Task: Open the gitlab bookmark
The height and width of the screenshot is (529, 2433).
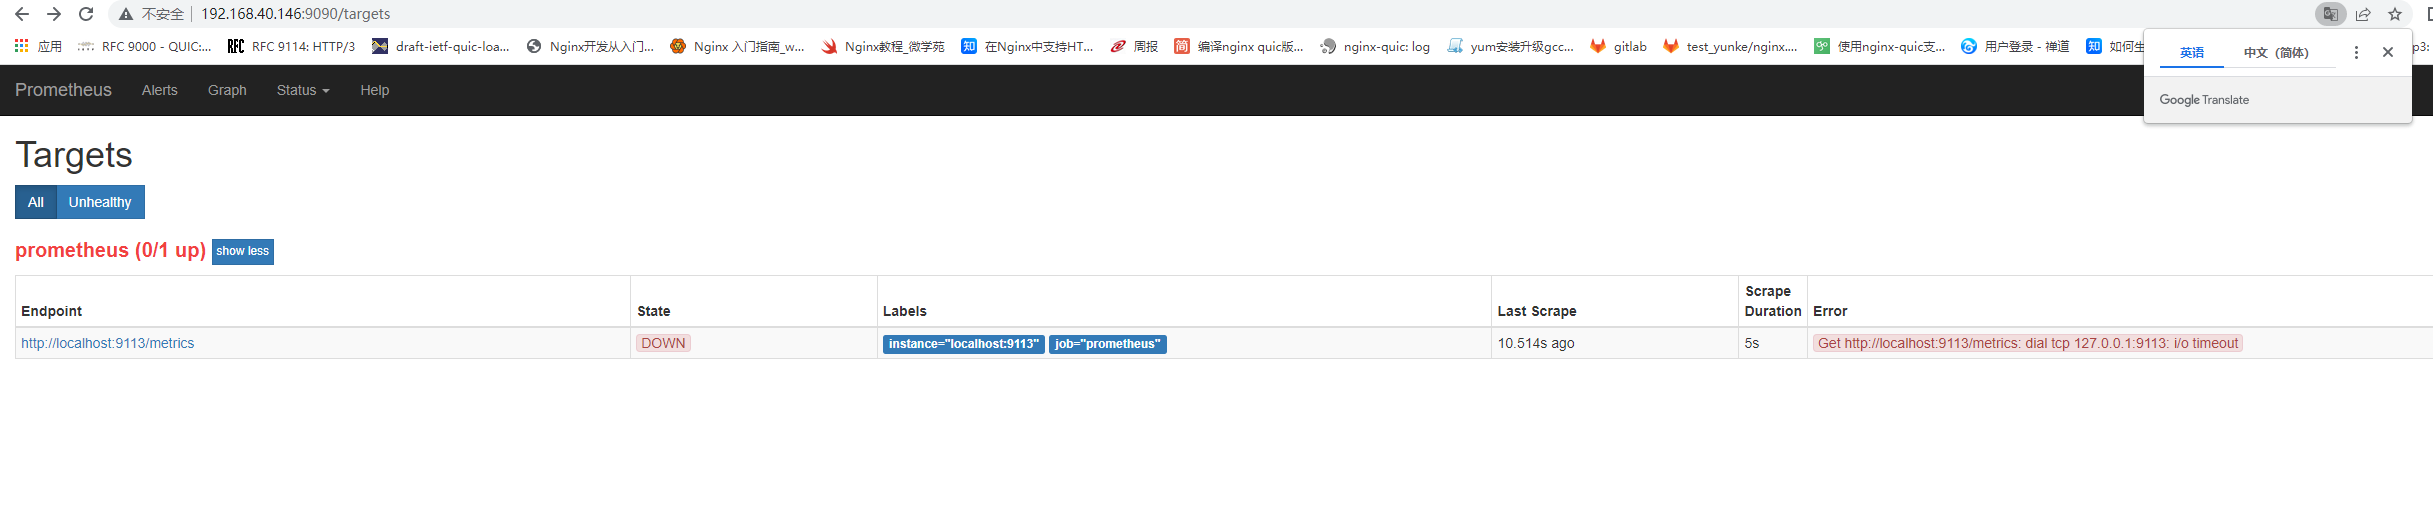Action: [x=1618, y=46]
